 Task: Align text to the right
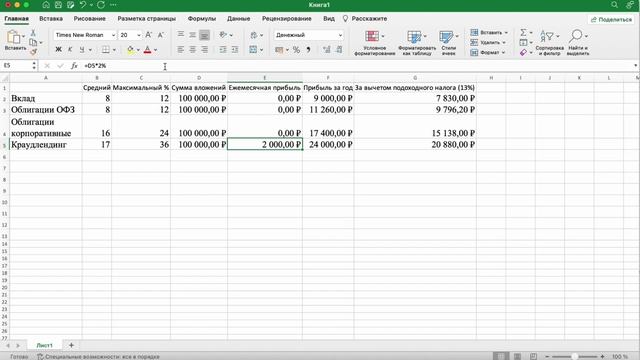(204, 49)
